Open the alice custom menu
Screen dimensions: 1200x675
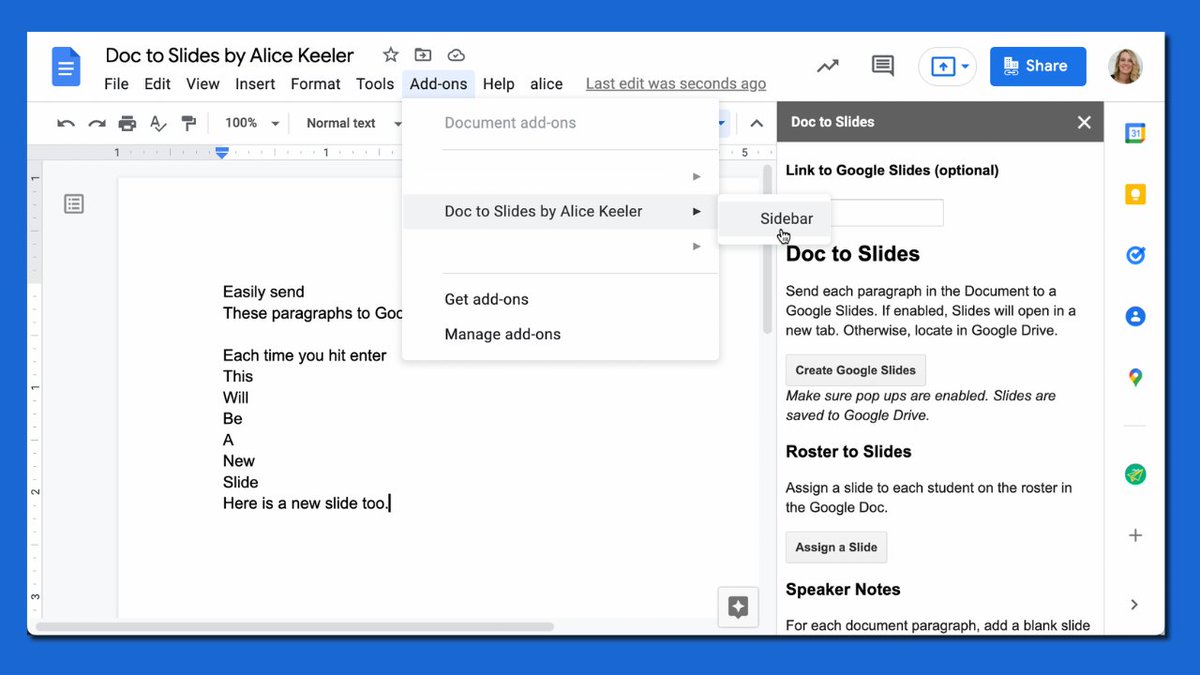[546, 84]
